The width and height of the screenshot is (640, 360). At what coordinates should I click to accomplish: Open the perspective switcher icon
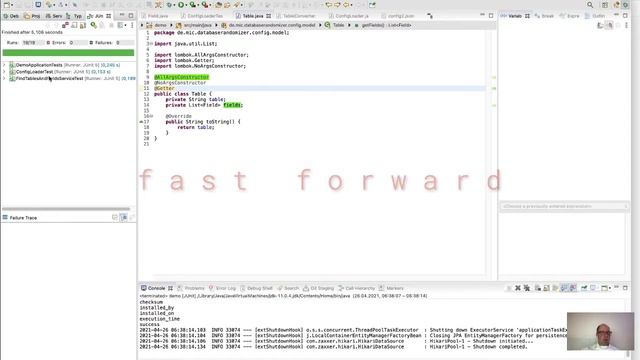(x=605, y=5)
